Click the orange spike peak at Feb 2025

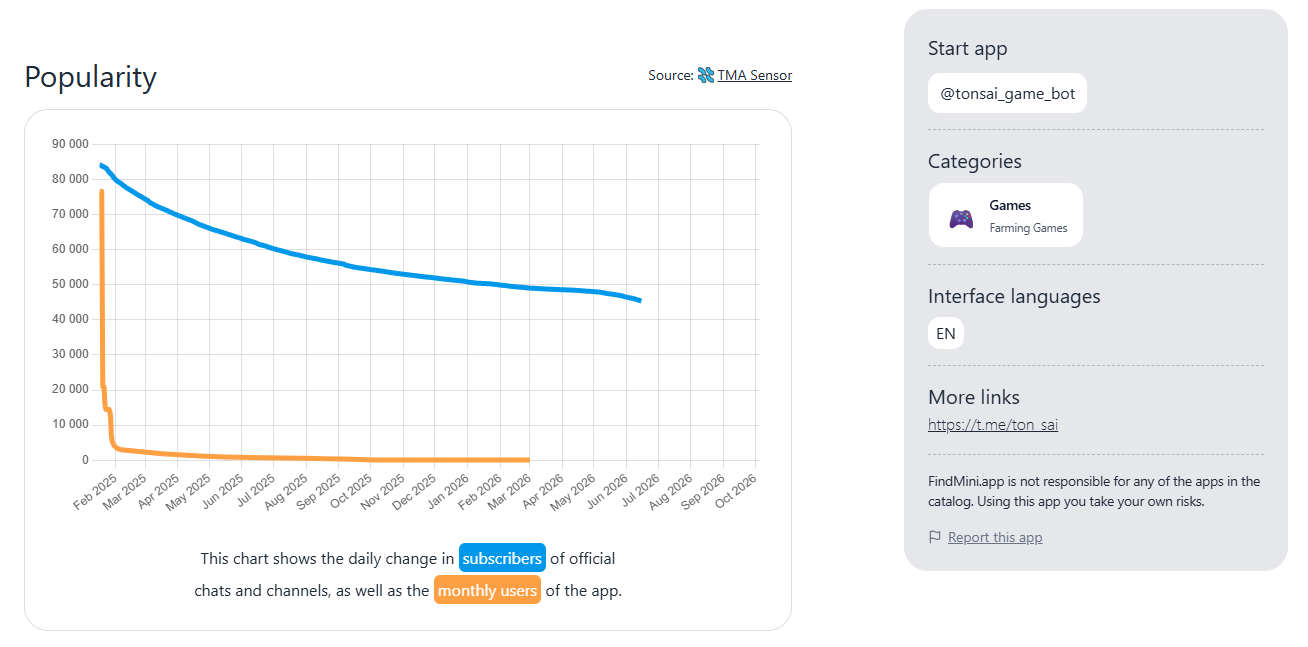pyautogui.click(x=102, y=191)
